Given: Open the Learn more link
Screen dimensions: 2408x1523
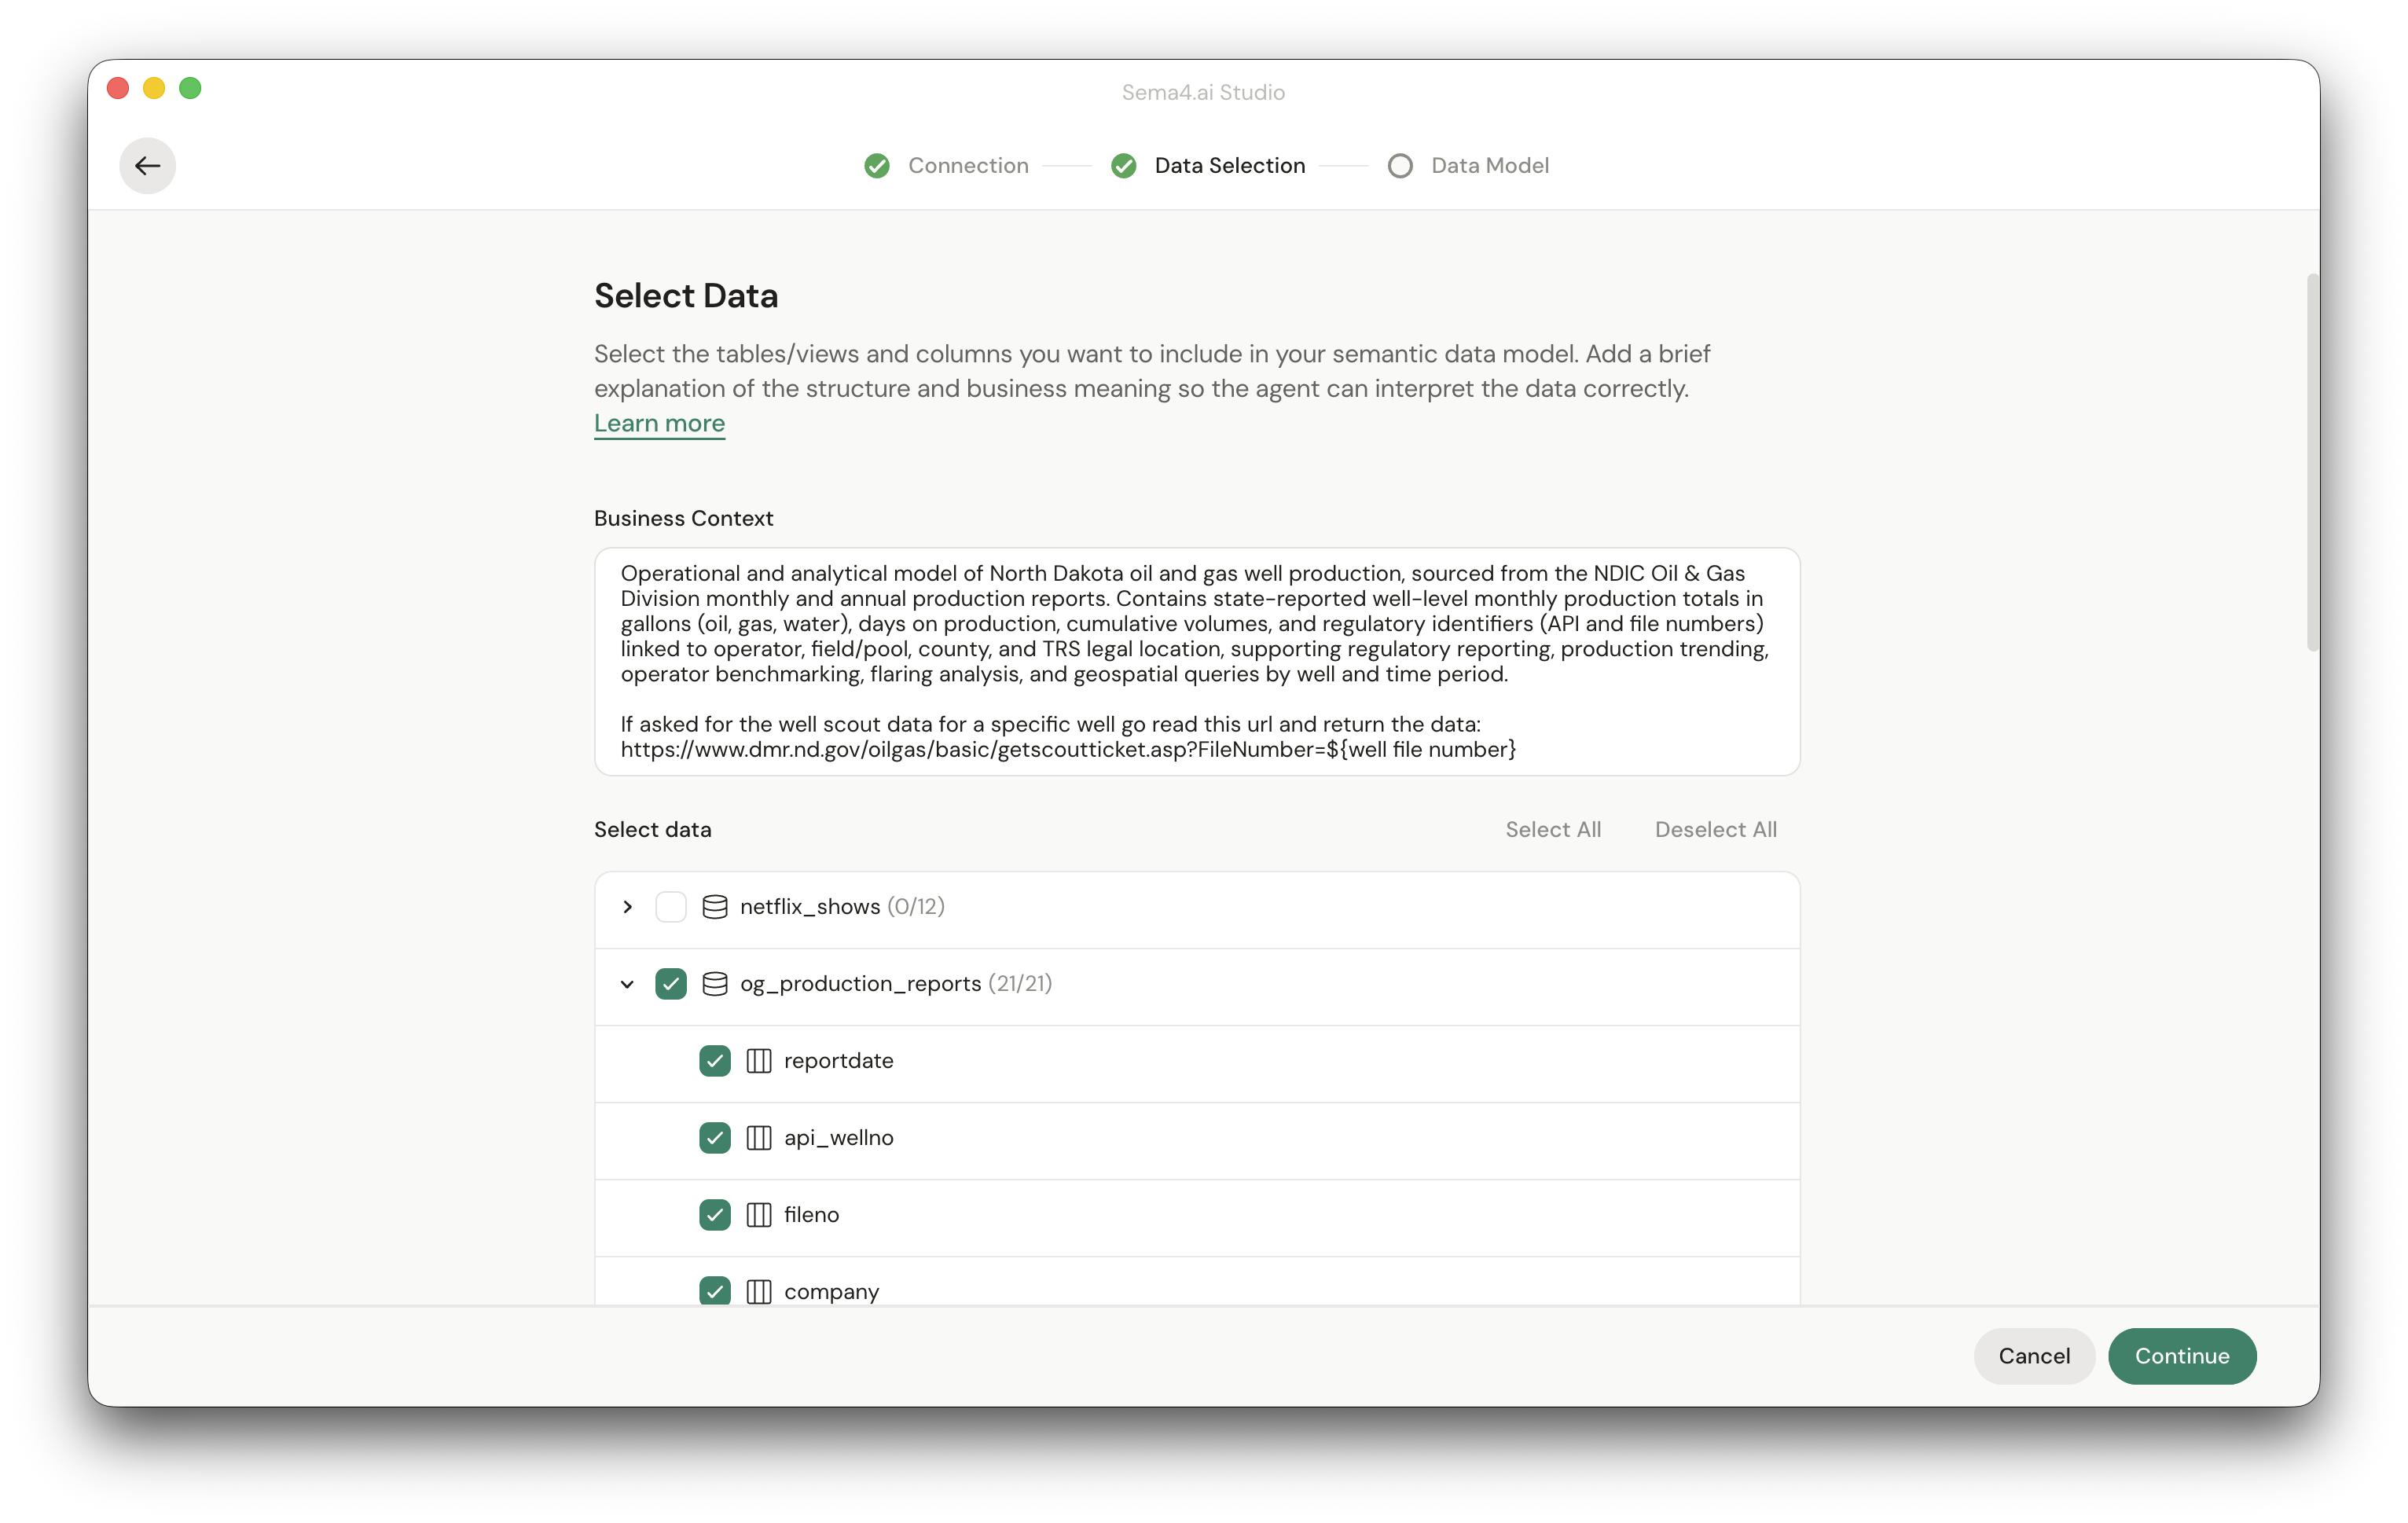Looking at the screenshot, I should click(x=659, y=423).
